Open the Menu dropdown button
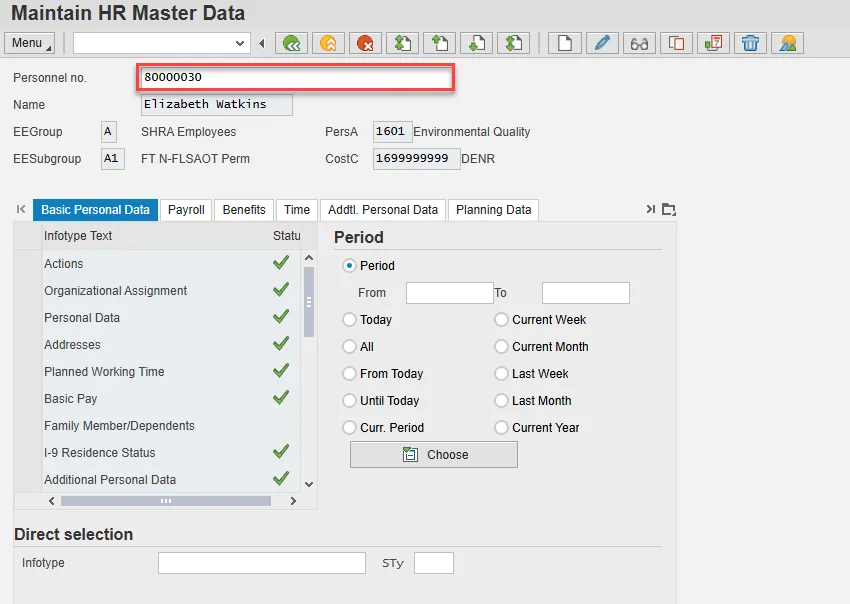This screenshot has width=850, height=604. (30, 43)
